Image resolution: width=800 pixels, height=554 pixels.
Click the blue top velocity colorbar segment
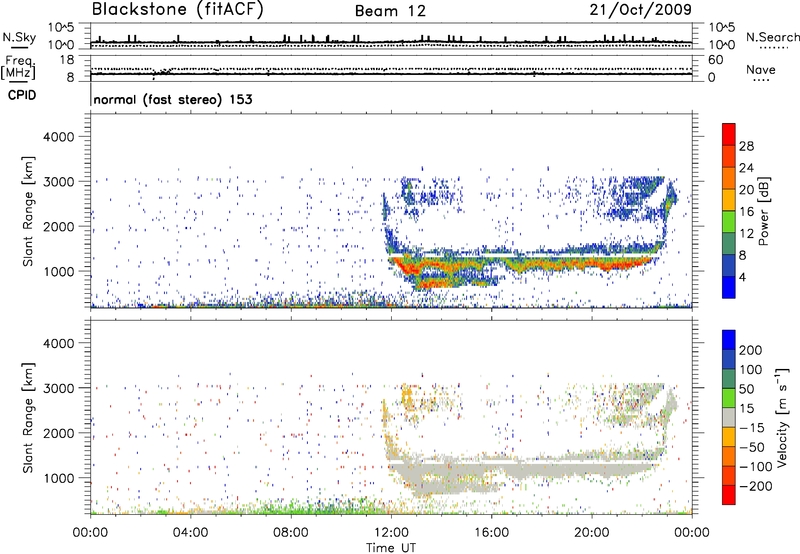coord(729,340)
